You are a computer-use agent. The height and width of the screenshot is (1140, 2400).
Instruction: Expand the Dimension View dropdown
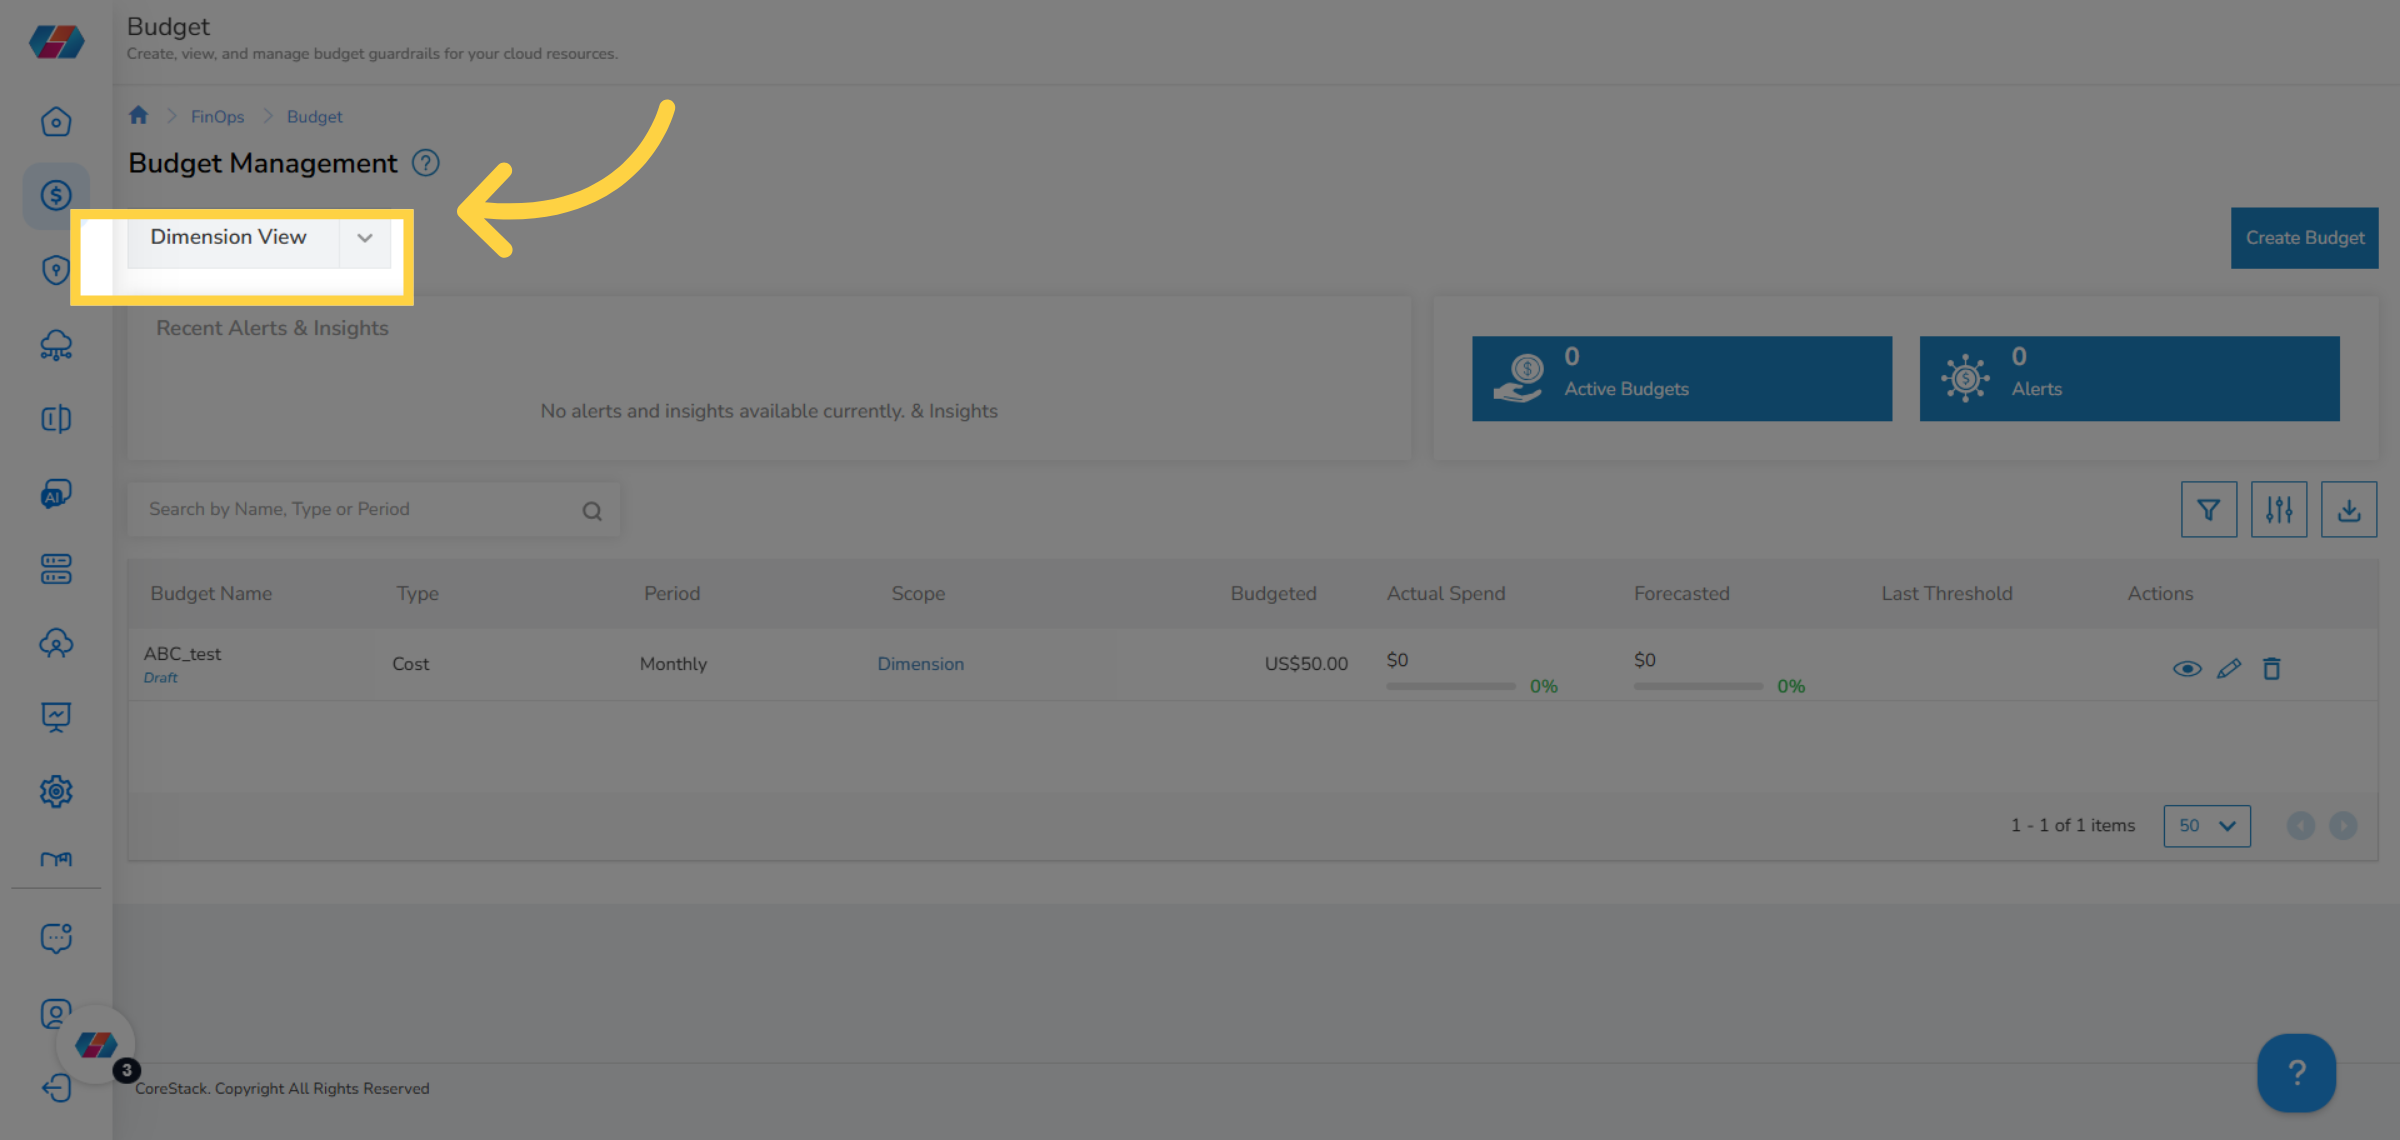click(x=364, y=238)
